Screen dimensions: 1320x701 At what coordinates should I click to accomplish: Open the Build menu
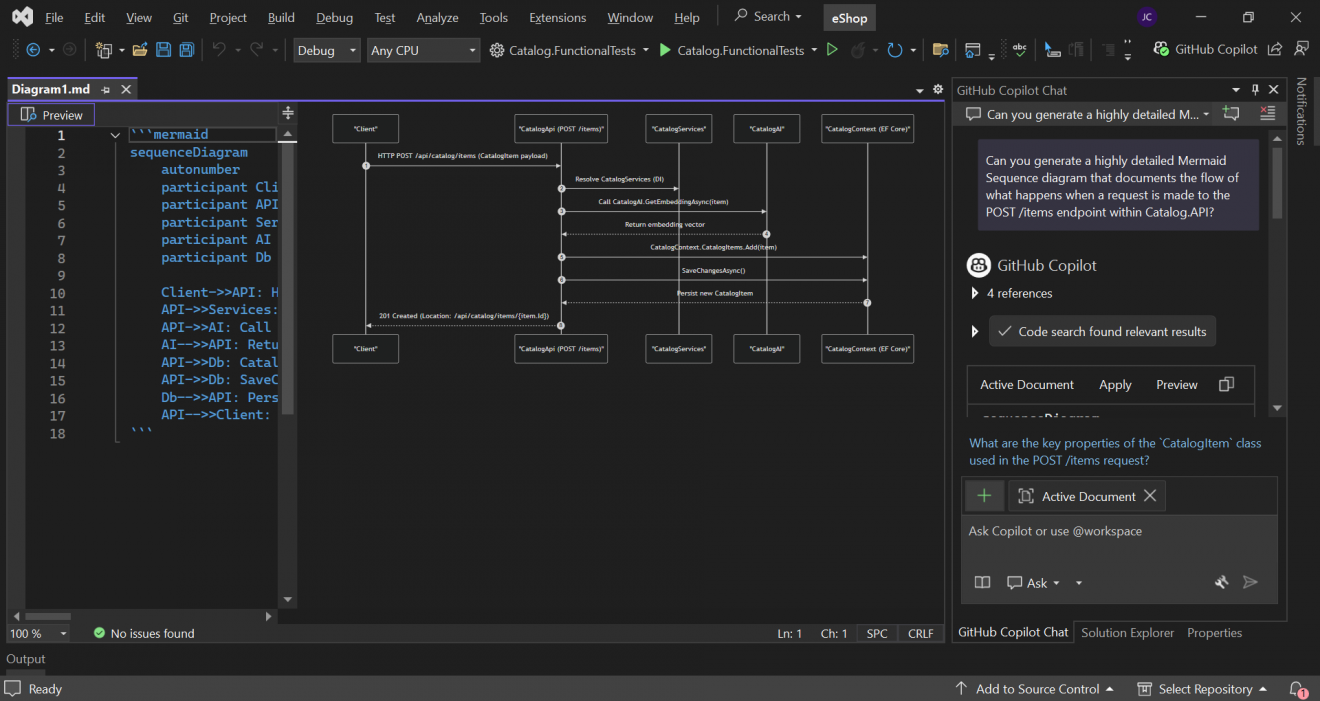click(x=281, y=17)
